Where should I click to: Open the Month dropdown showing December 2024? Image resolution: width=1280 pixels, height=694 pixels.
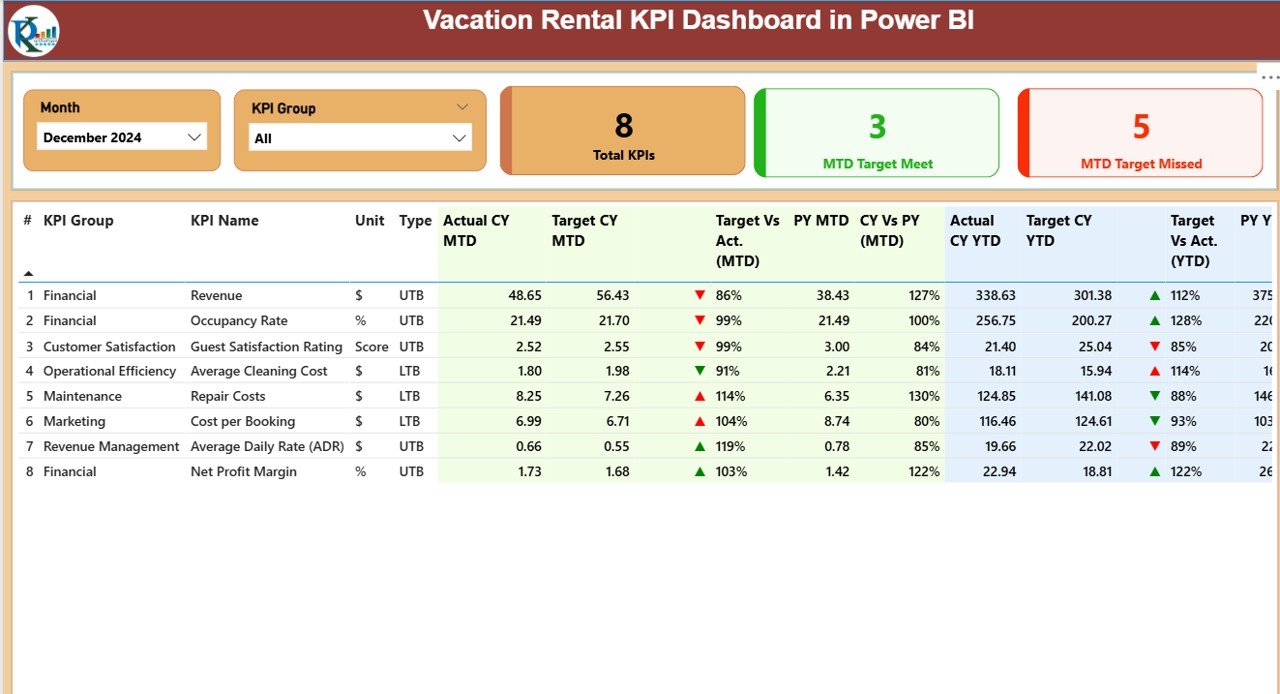[x=122, y=138]
